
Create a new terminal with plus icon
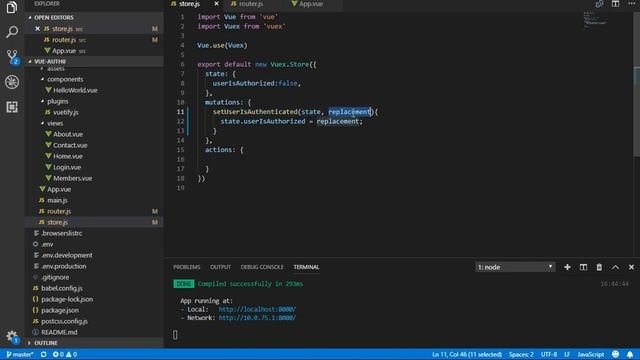click(x=567, y=267)
